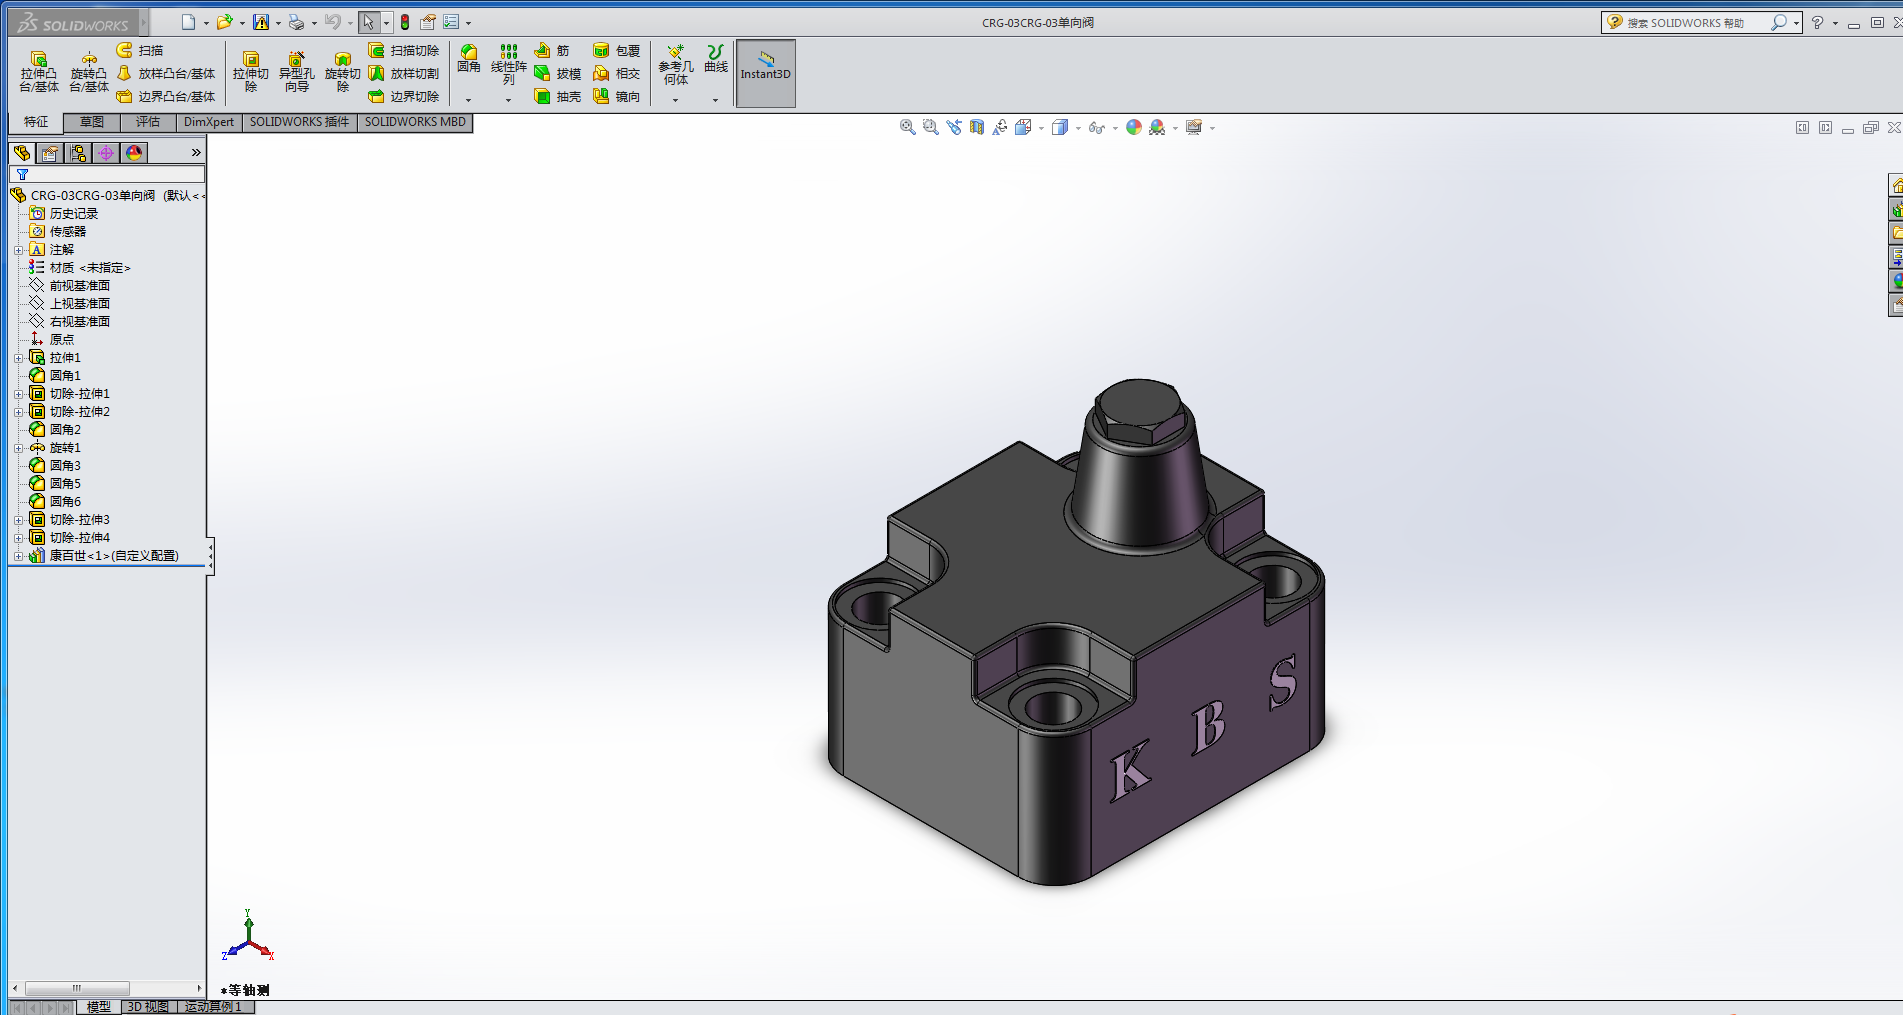
Task: Select 原点 (Origin) in feature tree
Action: coord(52,340)
